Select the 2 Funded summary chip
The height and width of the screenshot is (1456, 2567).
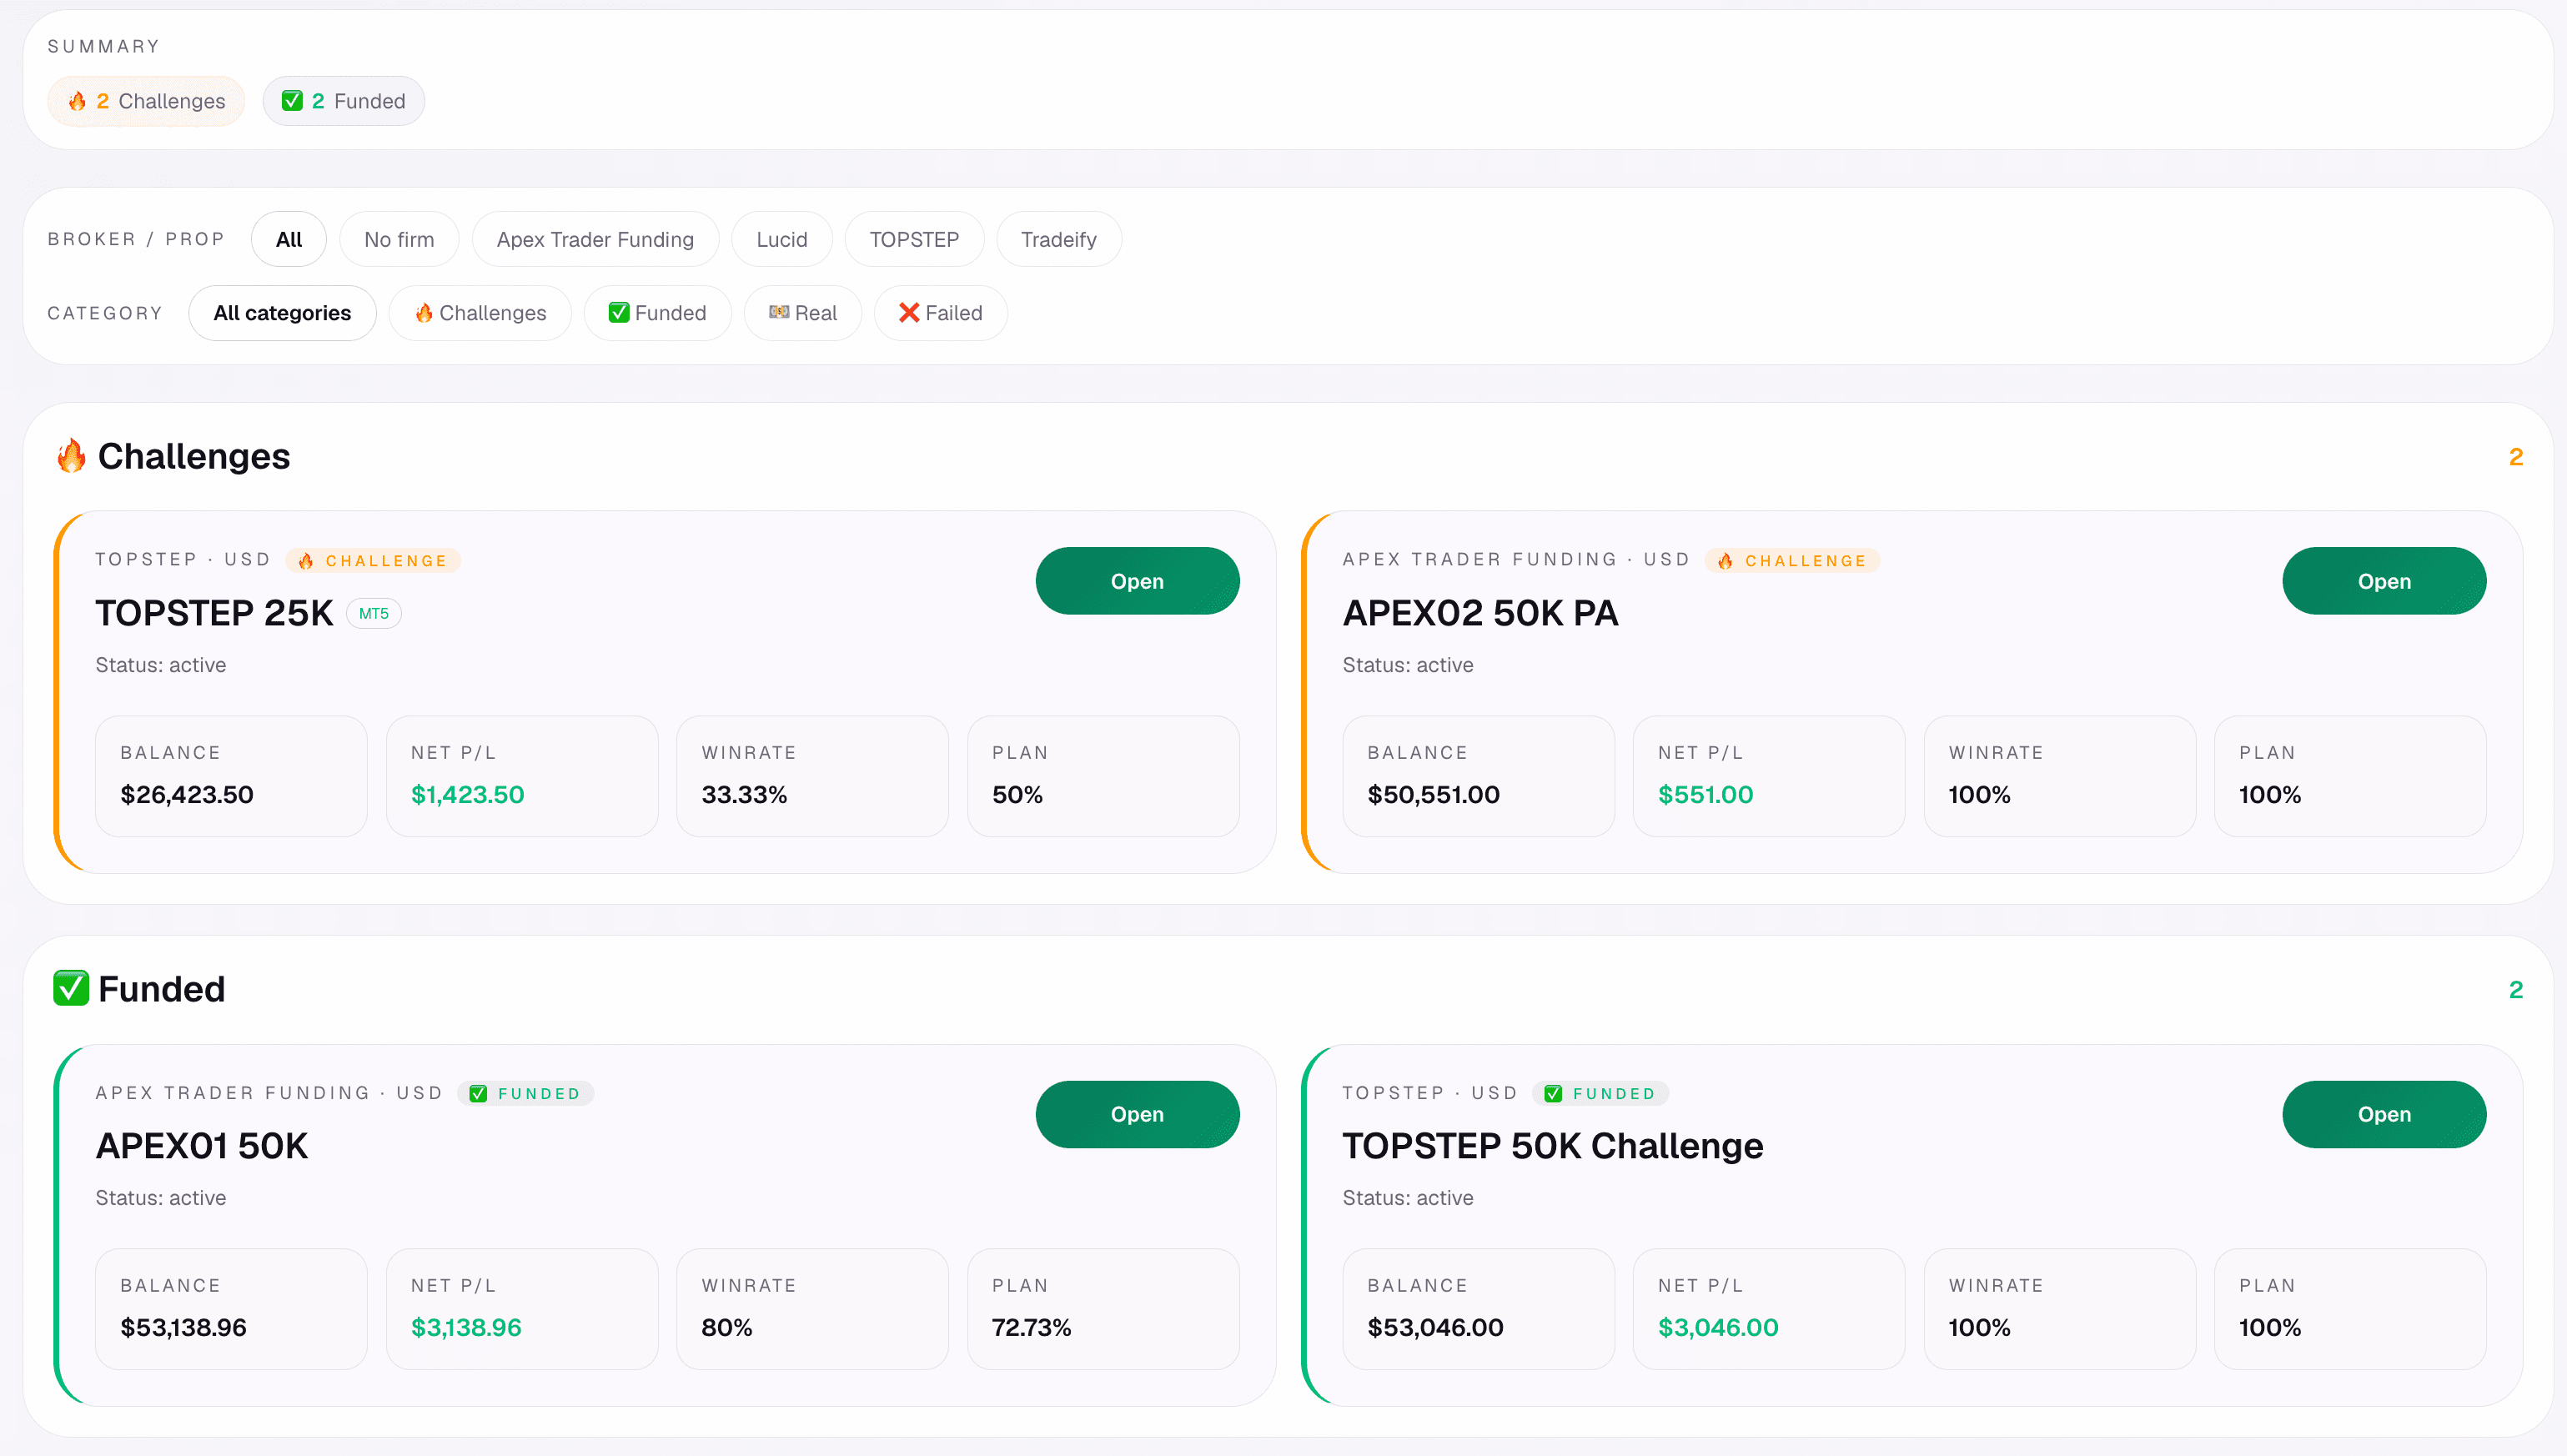click(x=344, y=101)
